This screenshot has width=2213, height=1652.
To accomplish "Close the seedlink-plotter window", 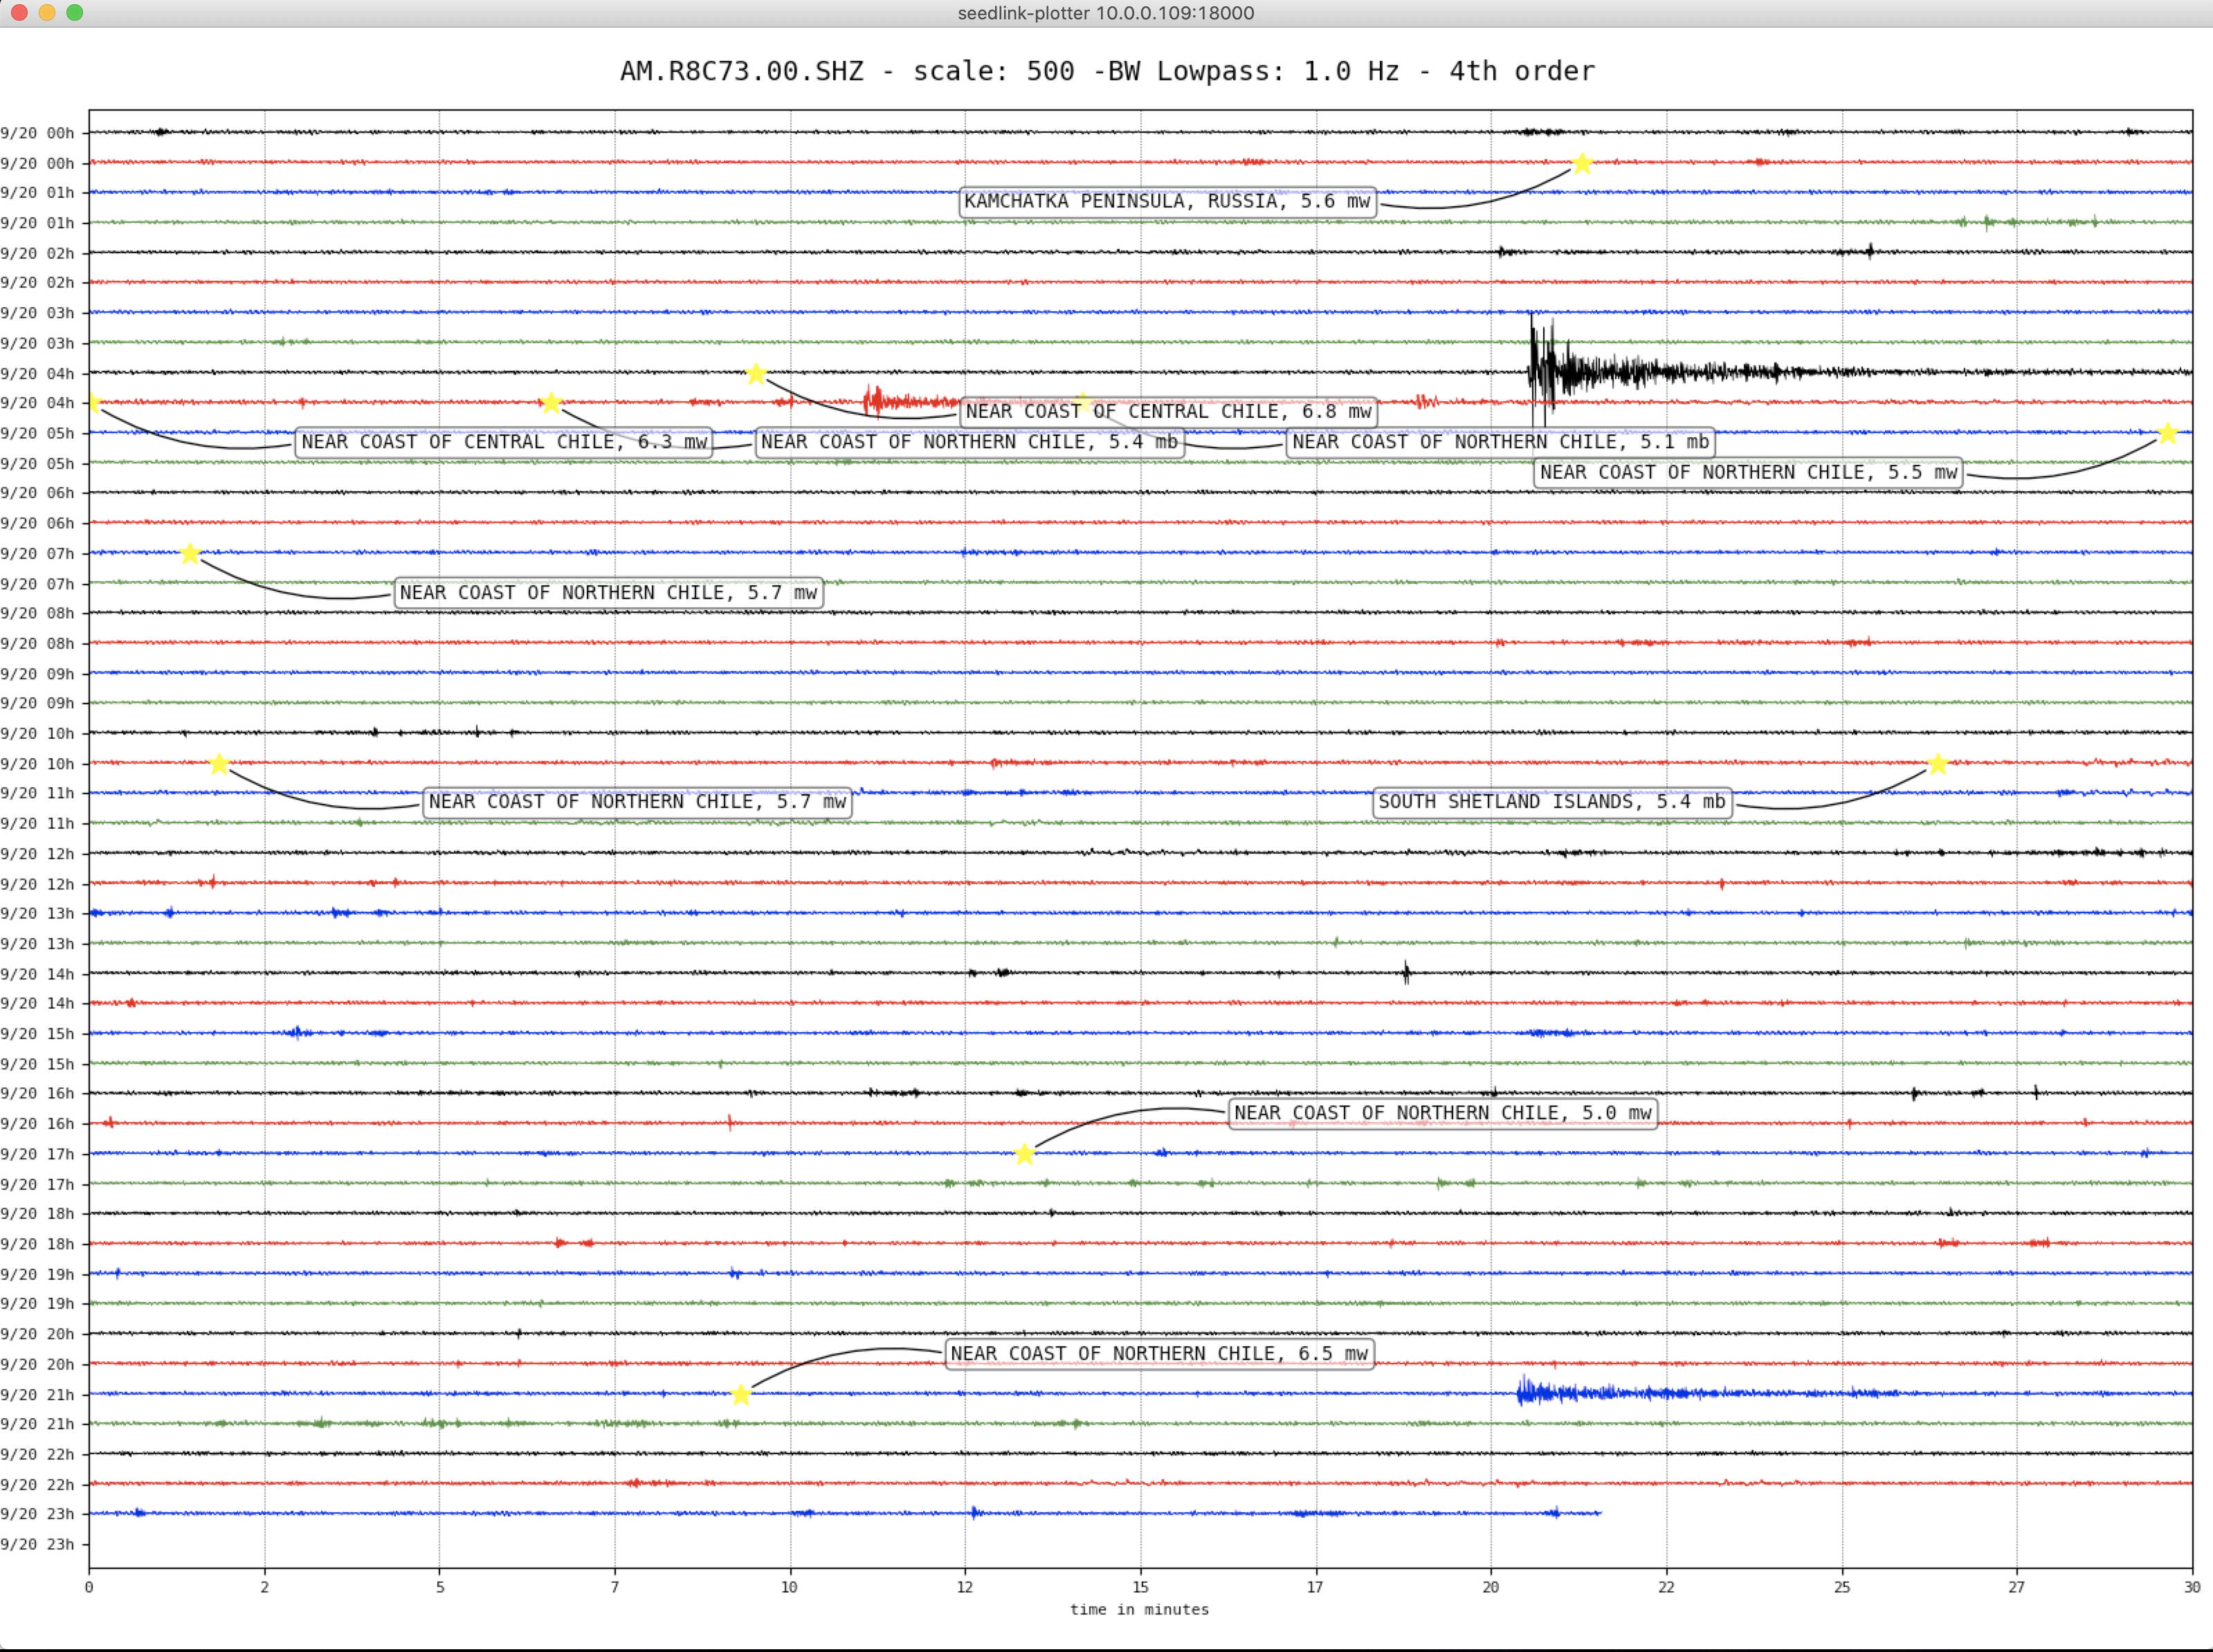I will [19, 12].
